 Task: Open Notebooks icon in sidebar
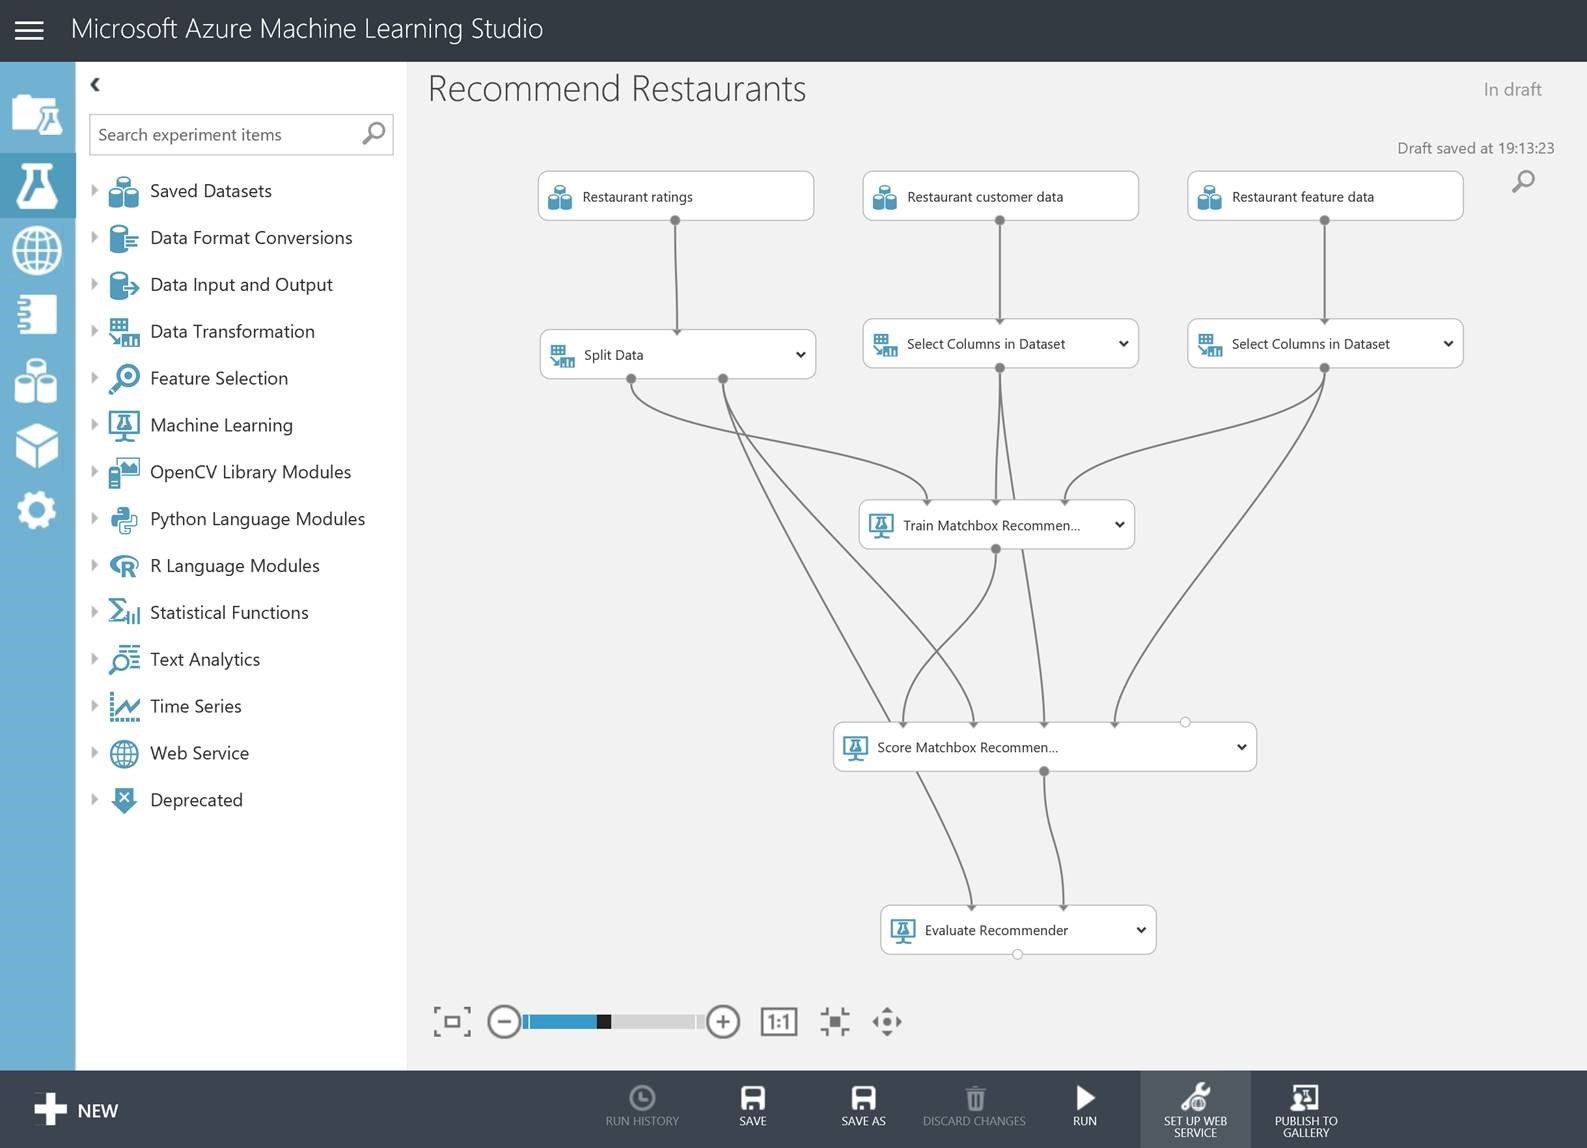37,315
